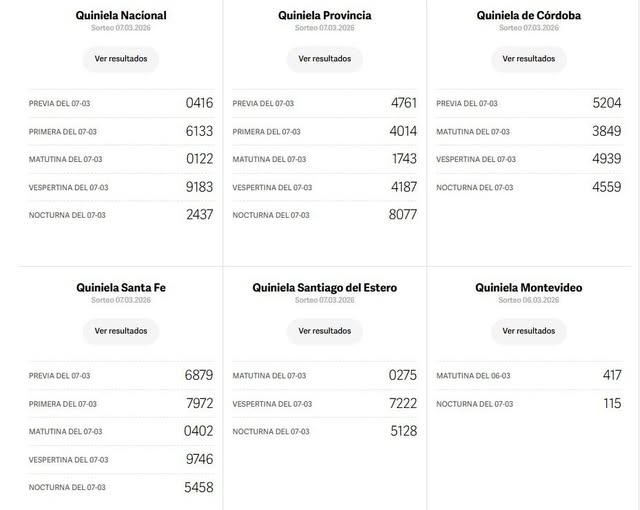Select Quiniela Santiago del Estero title

325,288
